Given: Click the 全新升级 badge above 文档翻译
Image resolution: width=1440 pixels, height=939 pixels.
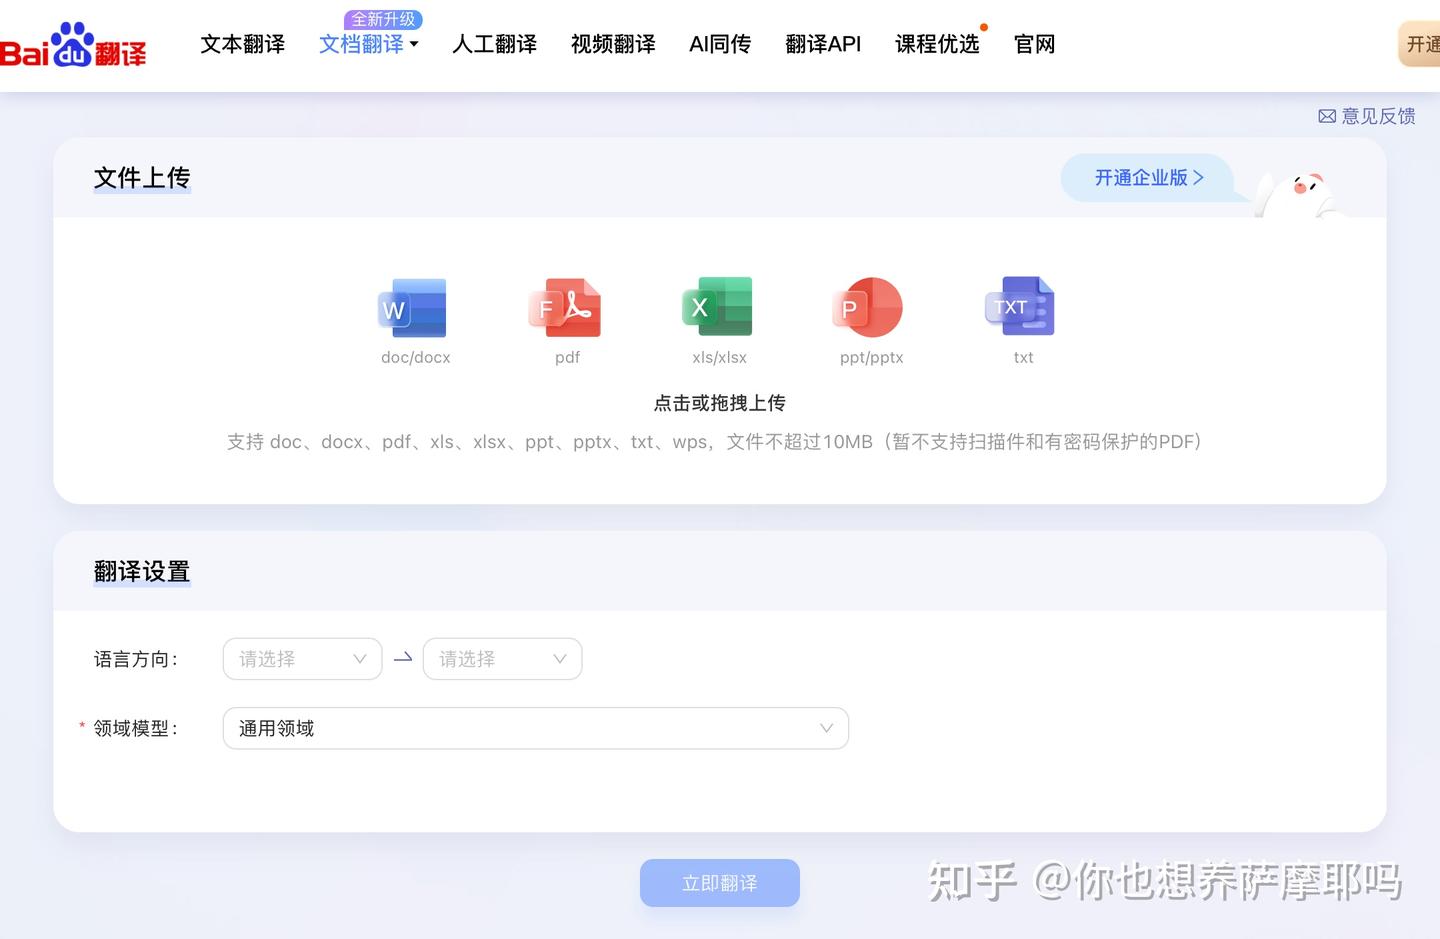Looking at the screenshot, I should 384,18.
